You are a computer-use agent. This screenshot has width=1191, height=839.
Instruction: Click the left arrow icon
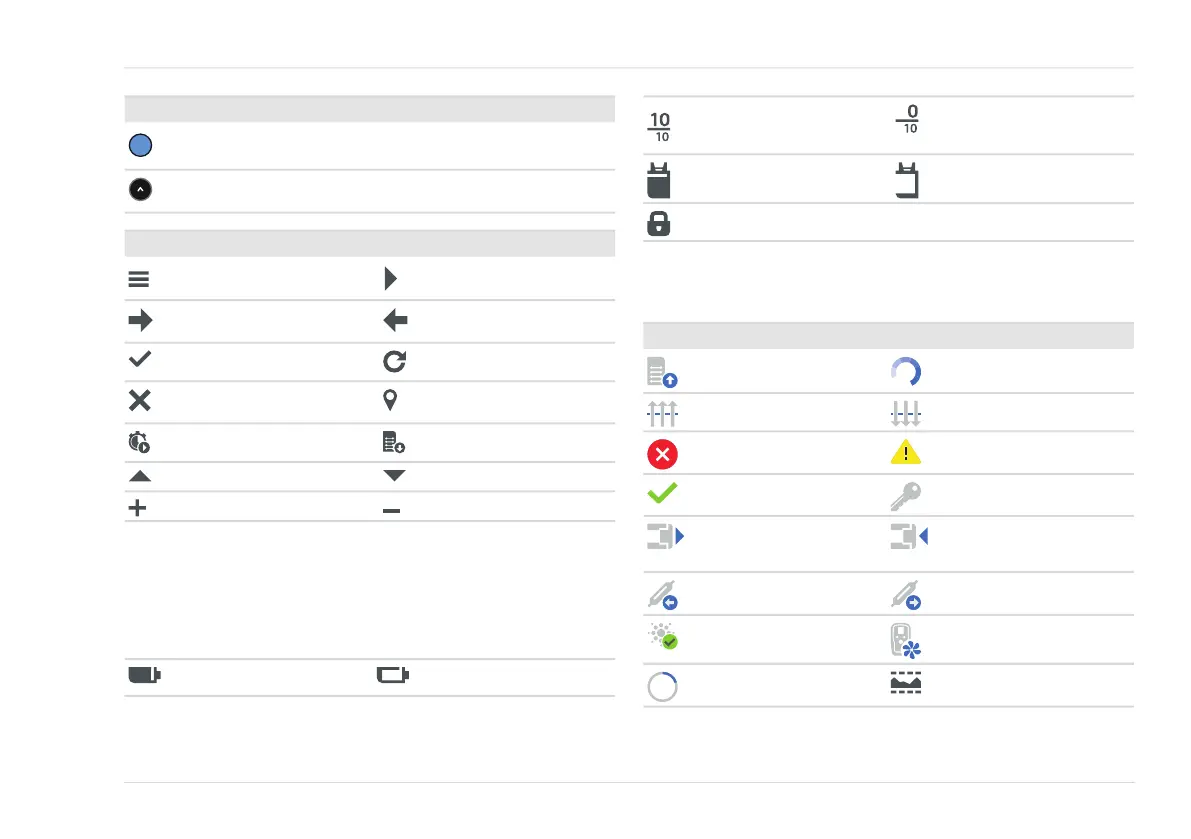(395, 320)
